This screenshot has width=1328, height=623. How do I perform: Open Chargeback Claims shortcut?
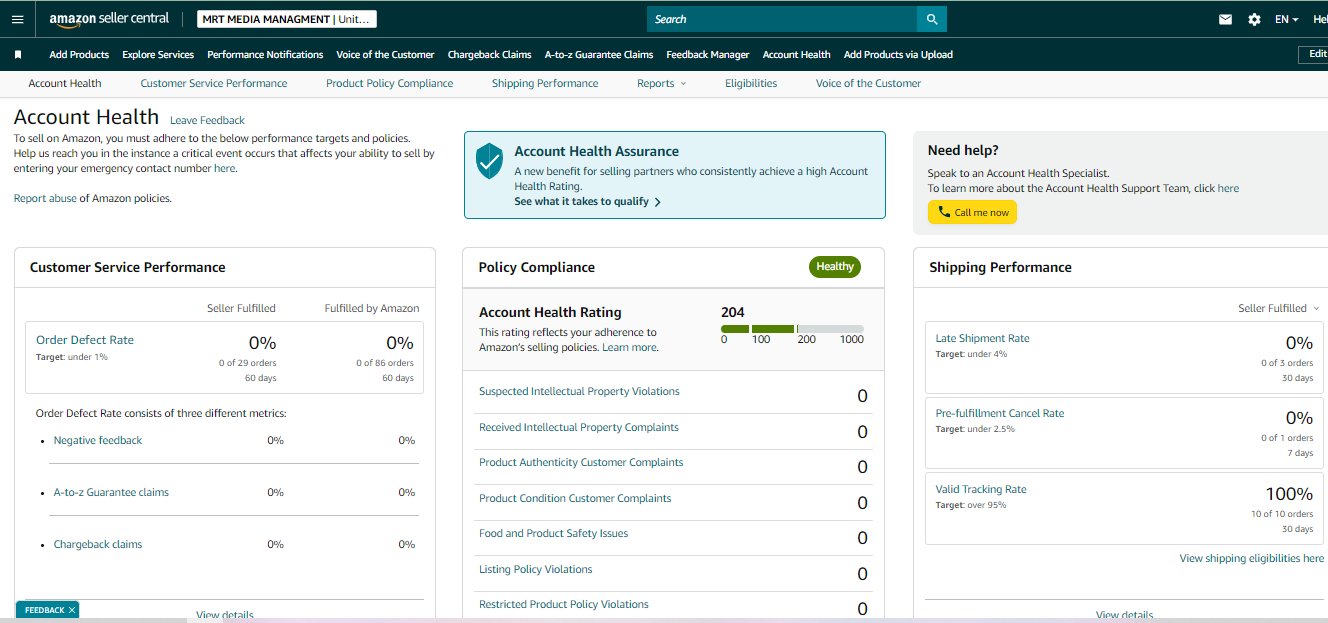pos(489,55)
